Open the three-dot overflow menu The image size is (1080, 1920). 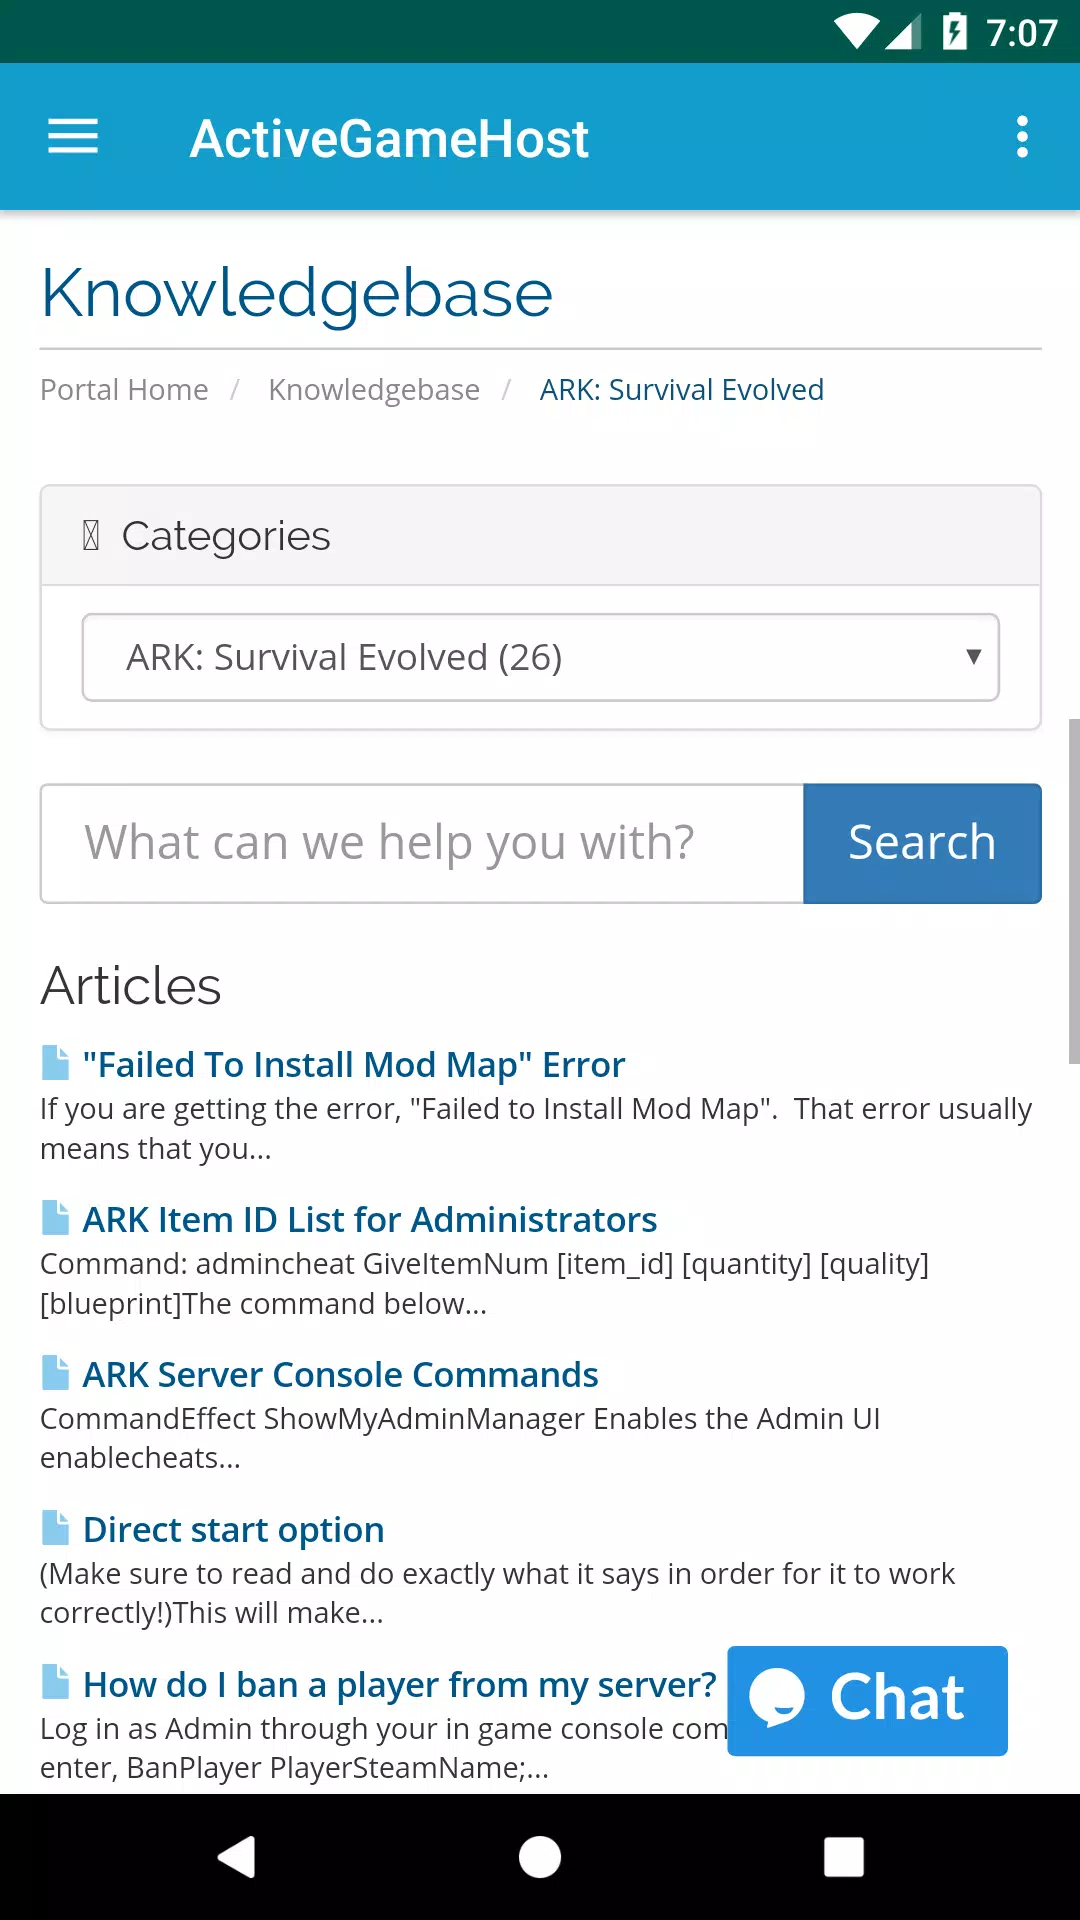click(1022, 137)
